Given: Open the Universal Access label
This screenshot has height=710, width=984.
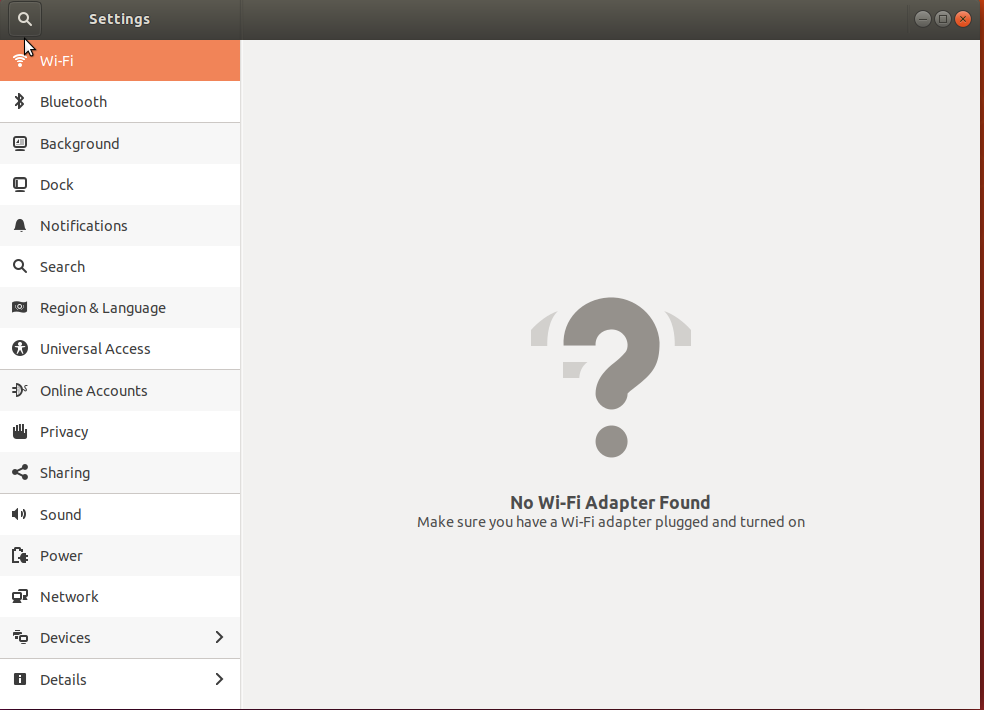Looking at the screenshot, I should [95, 349].
